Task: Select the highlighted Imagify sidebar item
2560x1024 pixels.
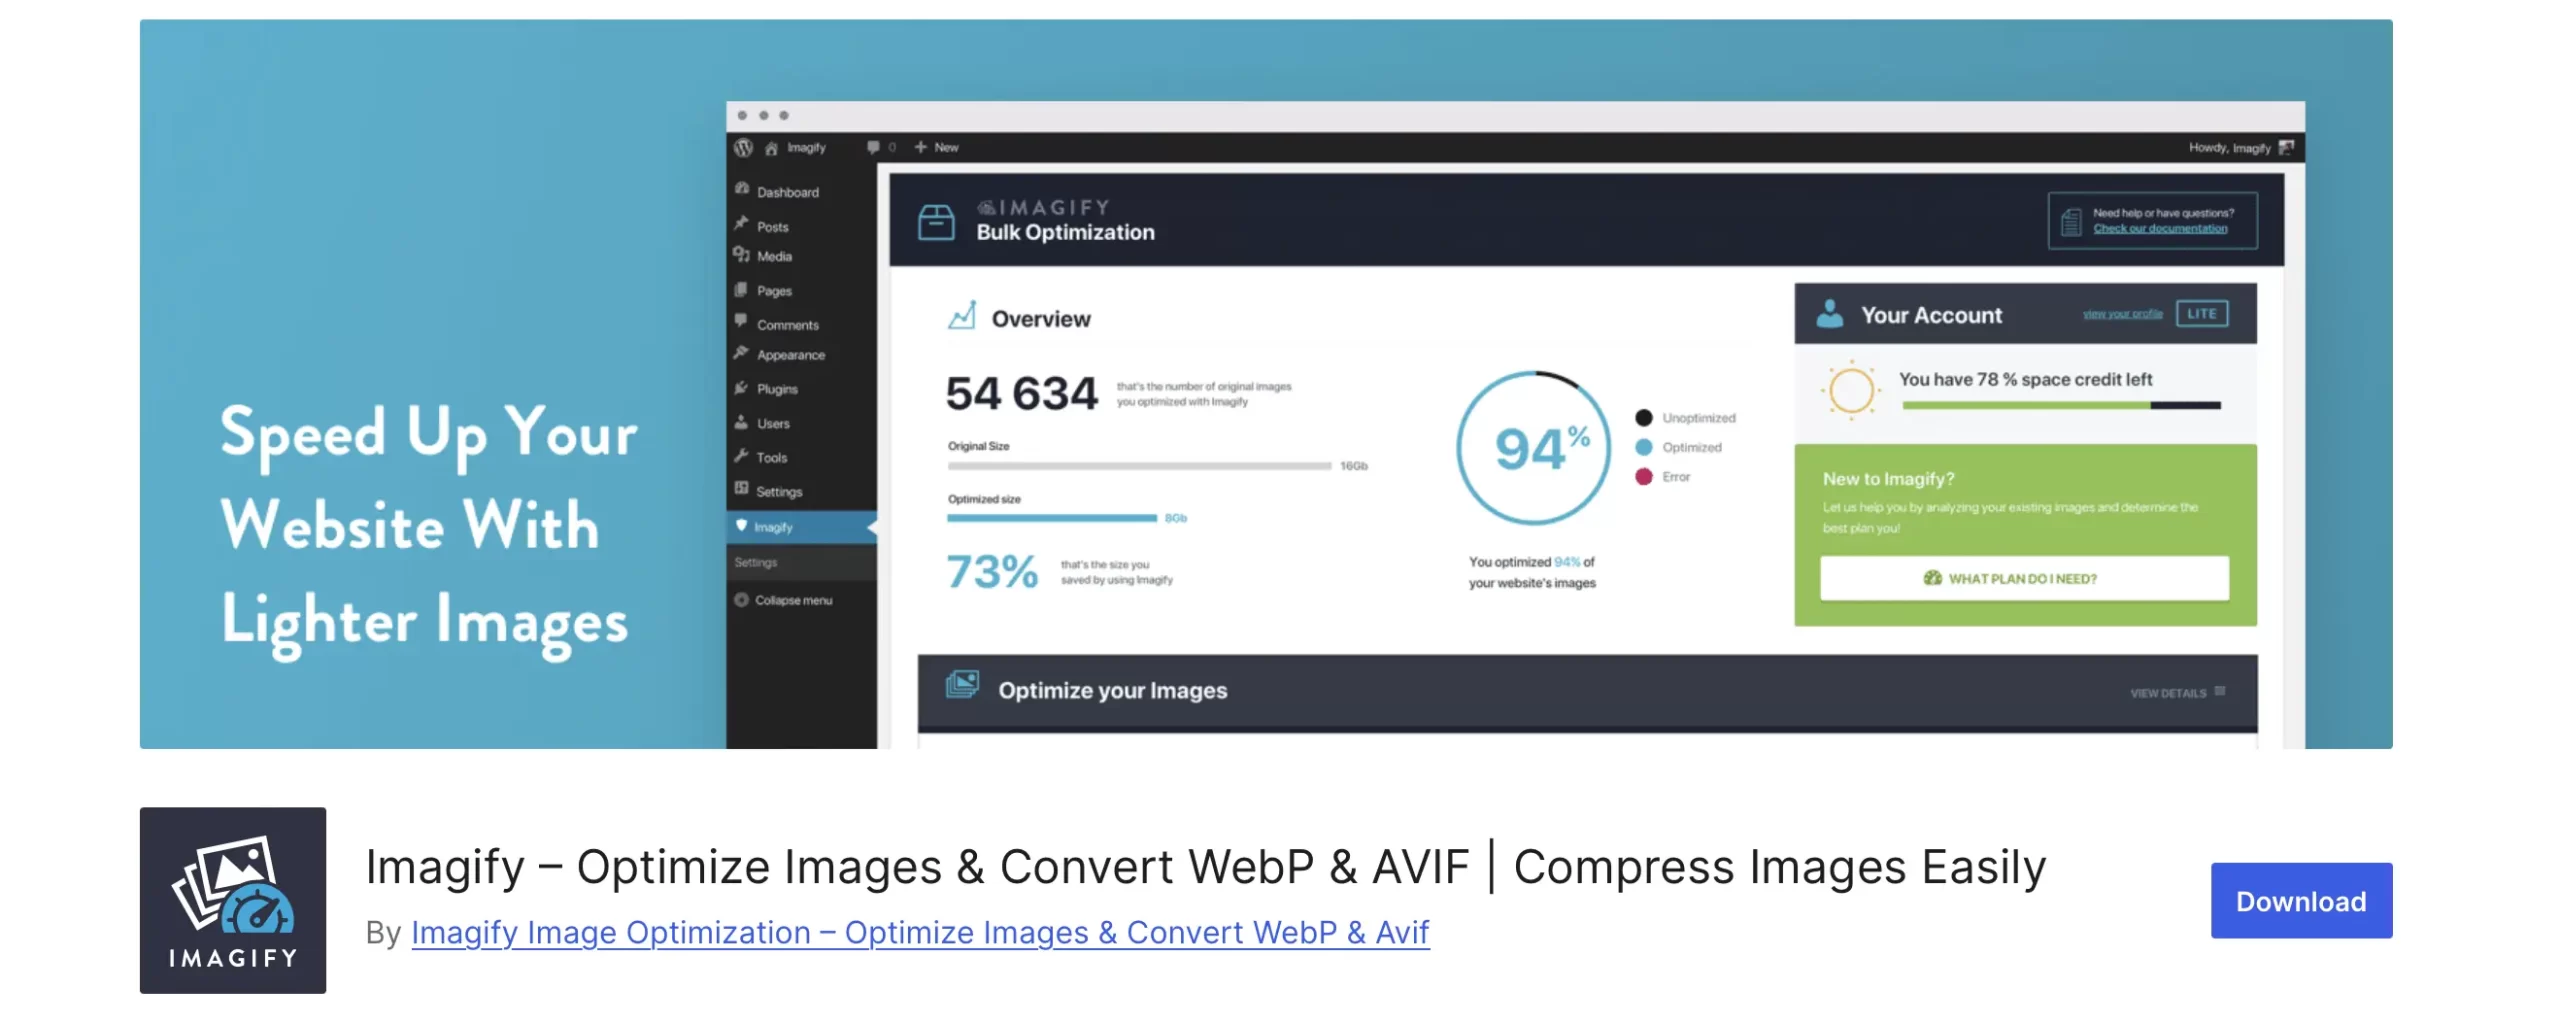Action: [x=801, y=527]
